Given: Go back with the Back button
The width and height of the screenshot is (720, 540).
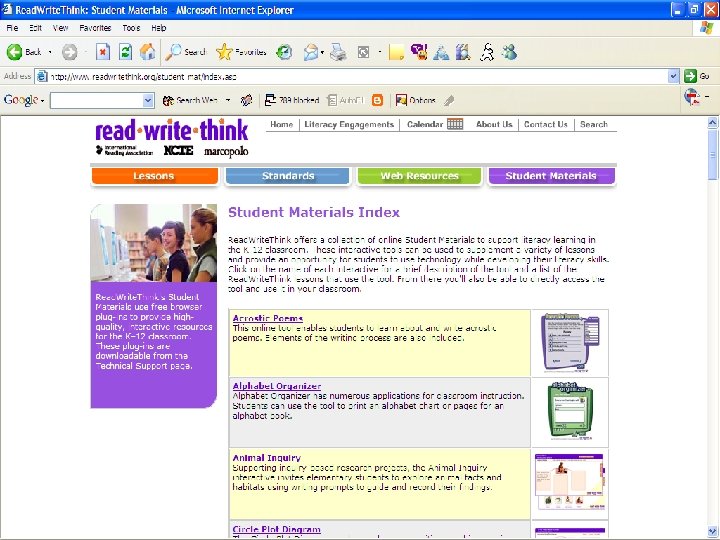Looking at the screenshot, I should tap(24, 52).
